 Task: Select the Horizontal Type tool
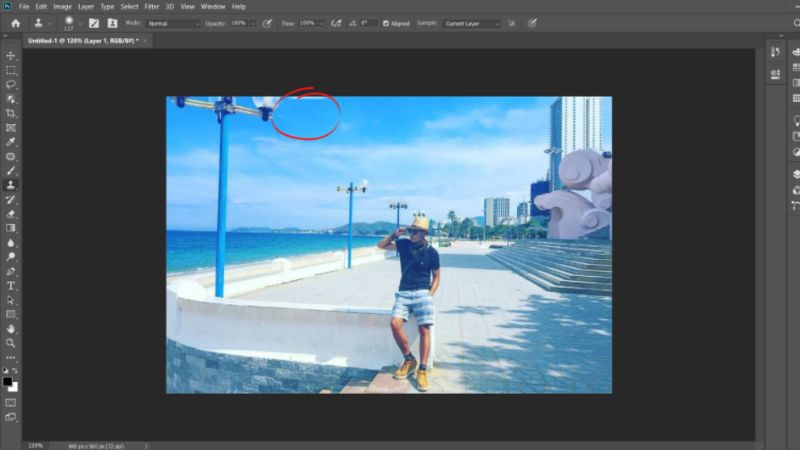[x=10, y=286]
